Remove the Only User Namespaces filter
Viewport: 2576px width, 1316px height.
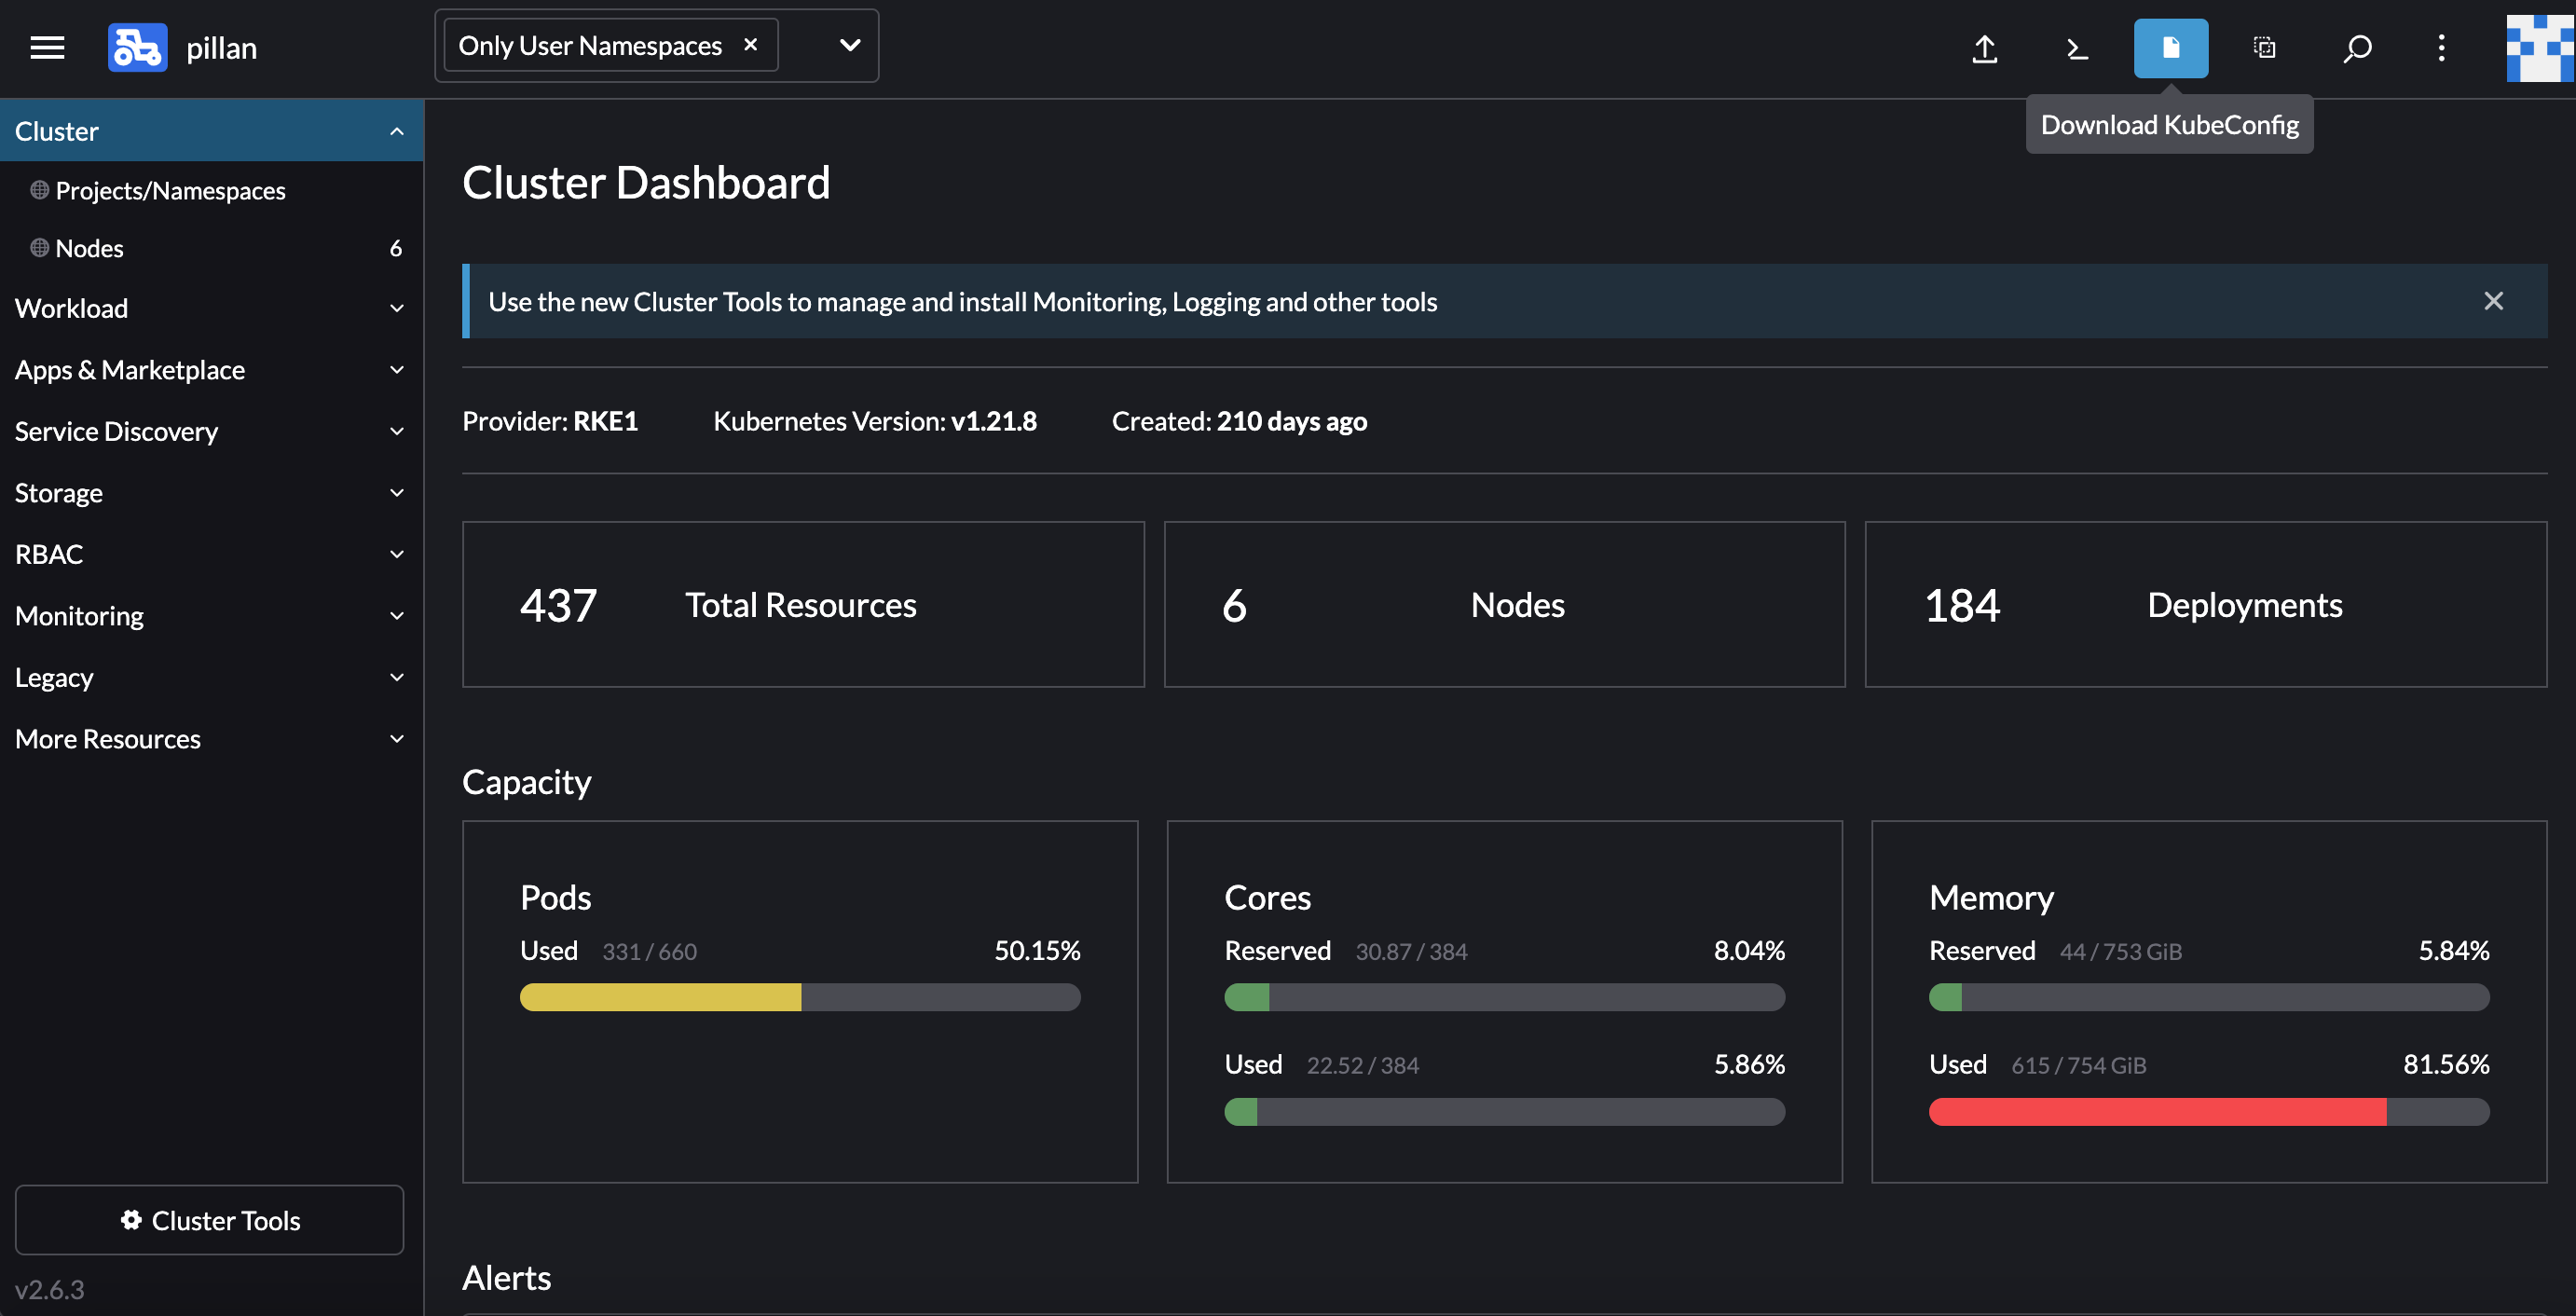pyautogui.click(x=751, y=45)
